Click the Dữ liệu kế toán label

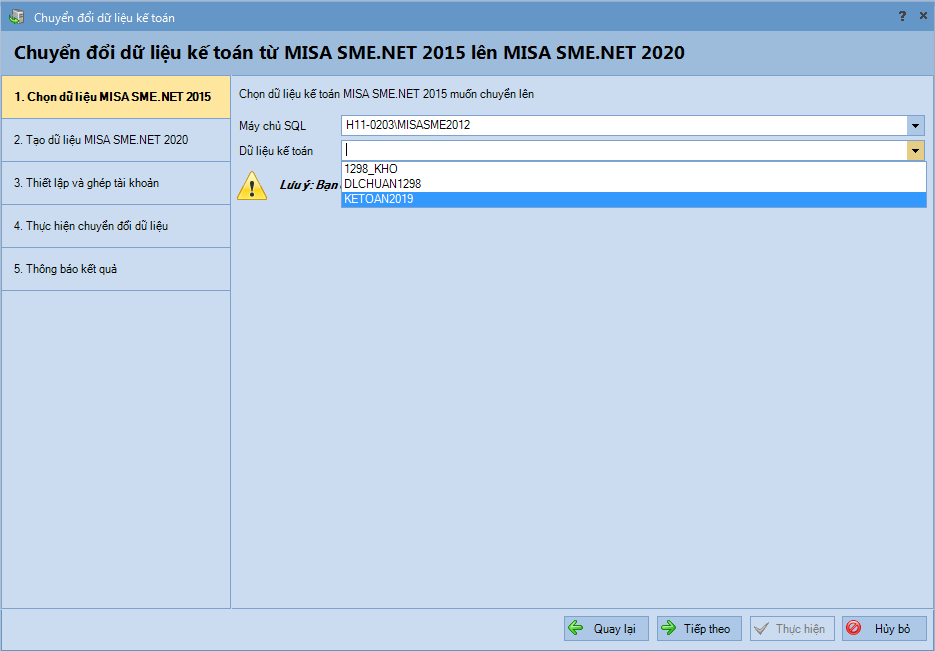point(276,151)
